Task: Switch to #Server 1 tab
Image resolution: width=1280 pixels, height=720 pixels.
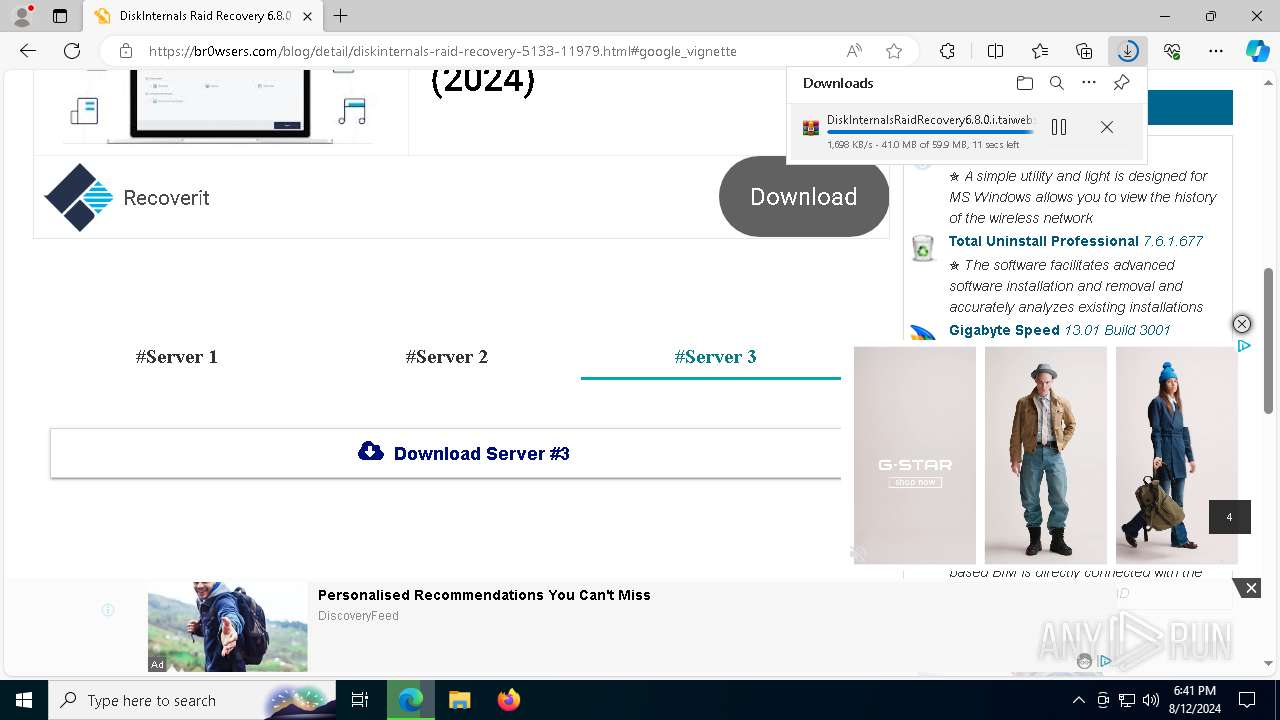Action: [177, 357]
